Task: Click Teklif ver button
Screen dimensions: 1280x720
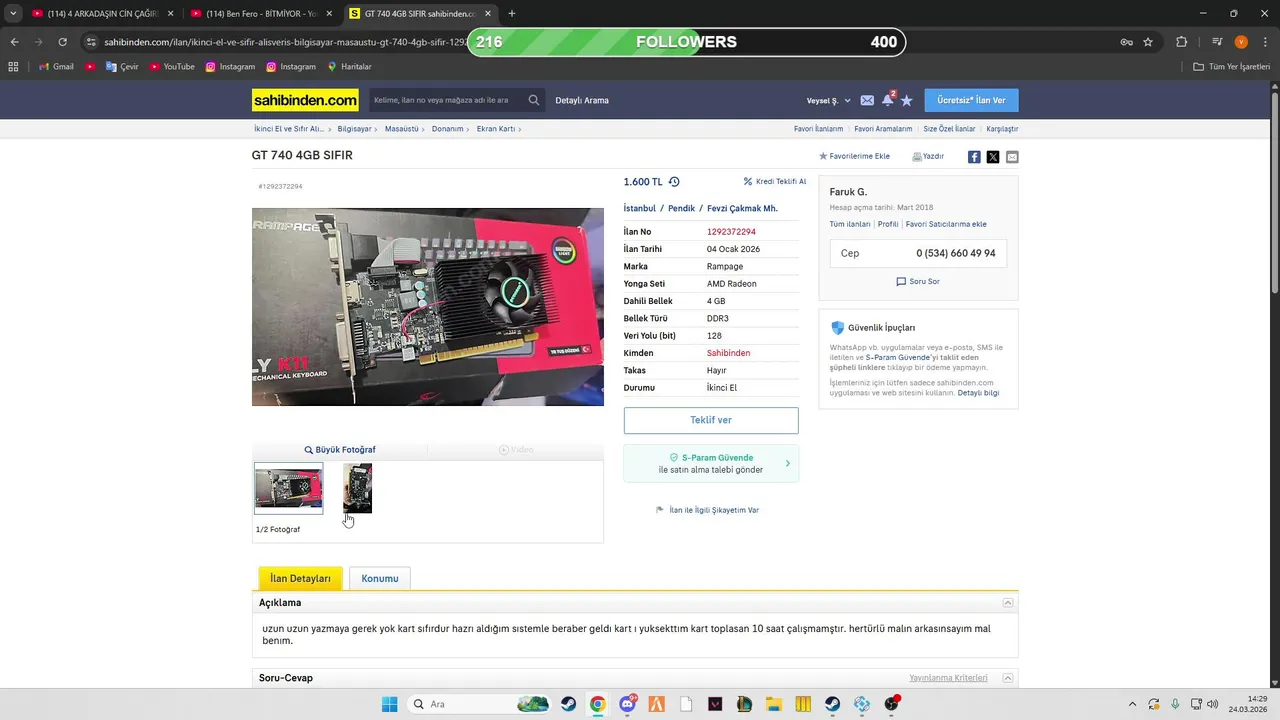Action: (x=711, y=420)
